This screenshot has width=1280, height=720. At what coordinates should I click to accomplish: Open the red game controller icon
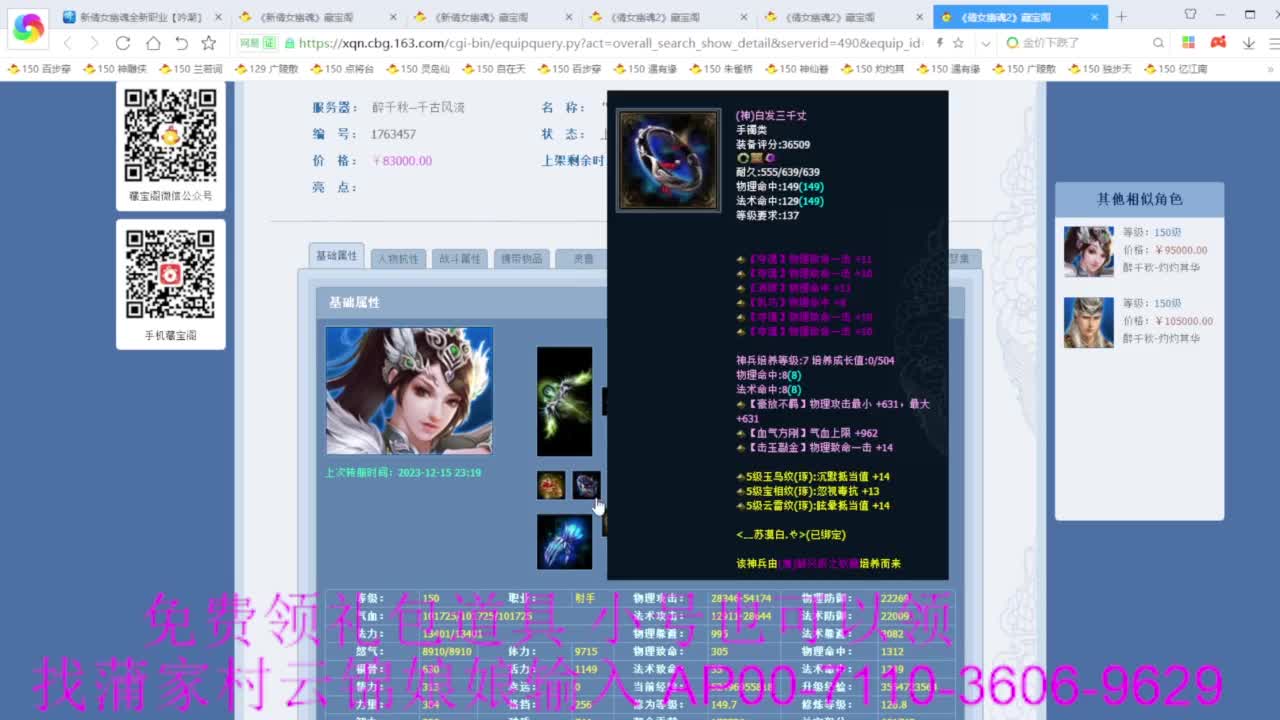[1218, 43]
